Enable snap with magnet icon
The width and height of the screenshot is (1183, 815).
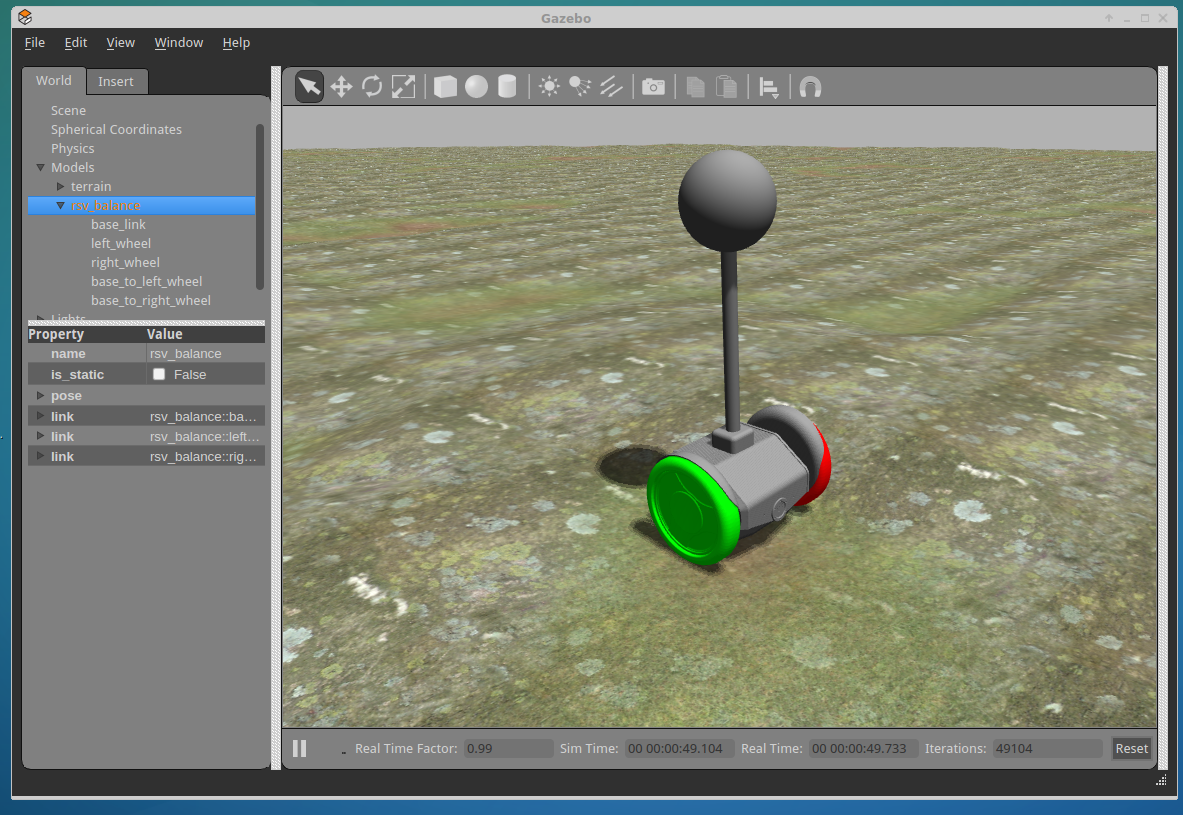pyautogui.click(x=810, y=87)
